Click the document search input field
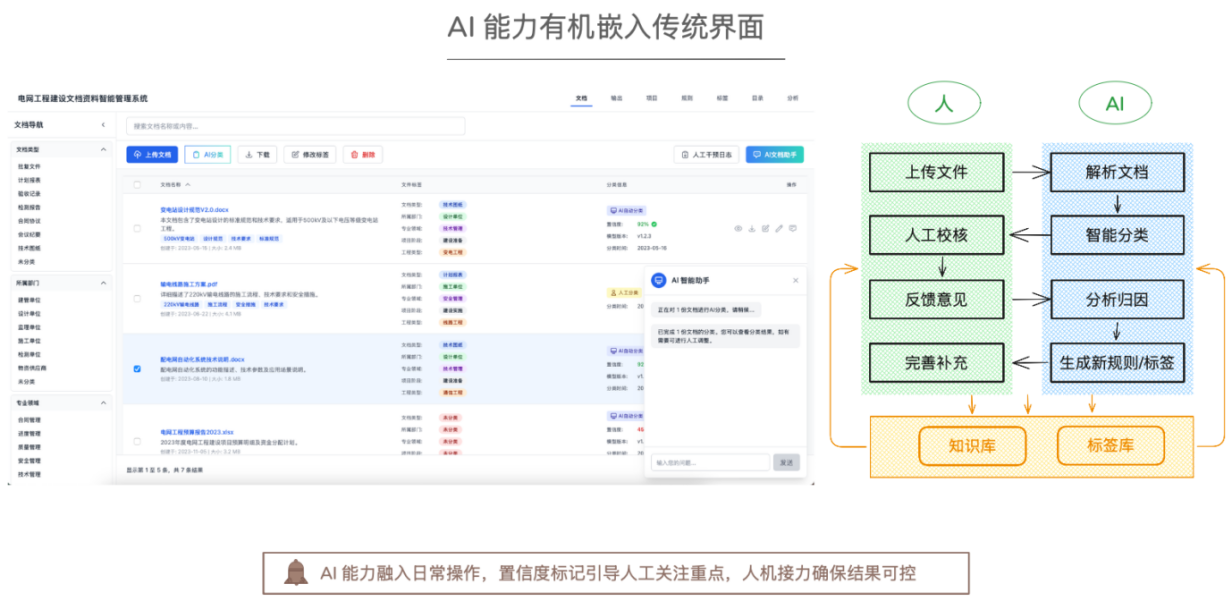The height and width of the screenshot is (601, 1232). (295, 126)
